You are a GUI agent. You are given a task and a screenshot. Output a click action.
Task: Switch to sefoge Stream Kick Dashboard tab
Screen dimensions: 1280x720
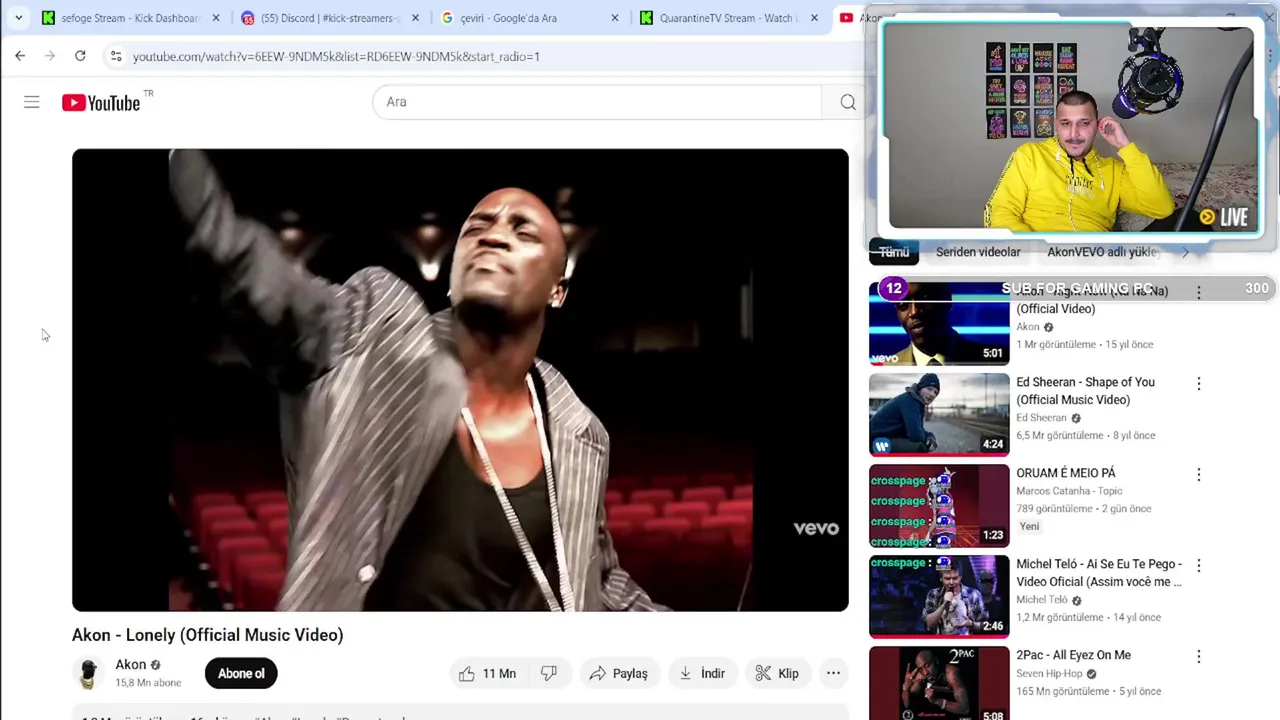pyautogui.click(x=130, y=18)
